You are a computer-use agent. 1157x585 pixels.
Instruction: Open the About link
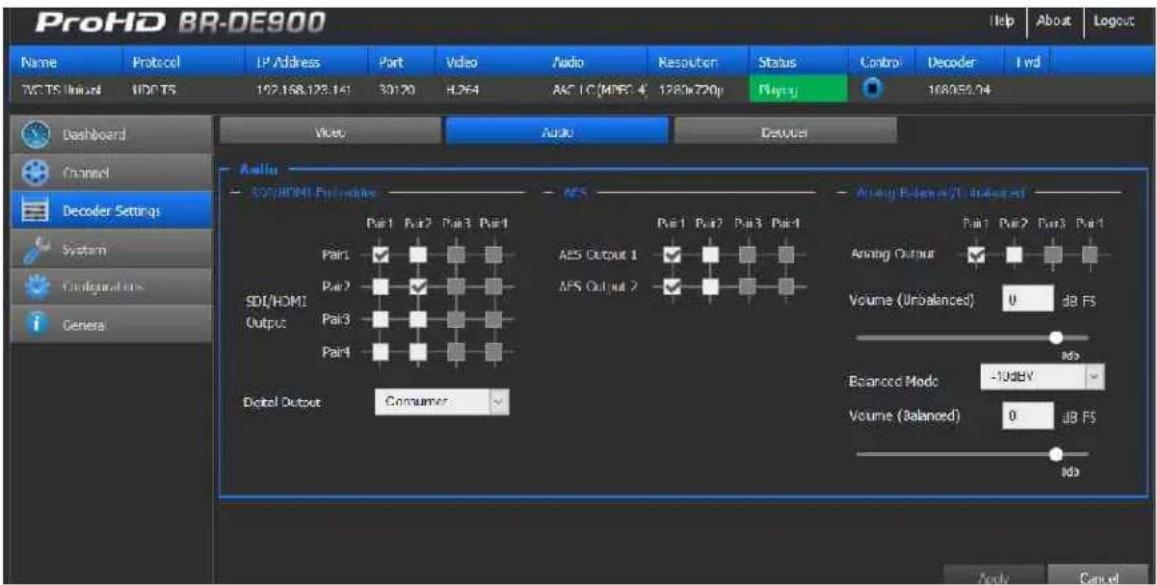click(1054, 21)
